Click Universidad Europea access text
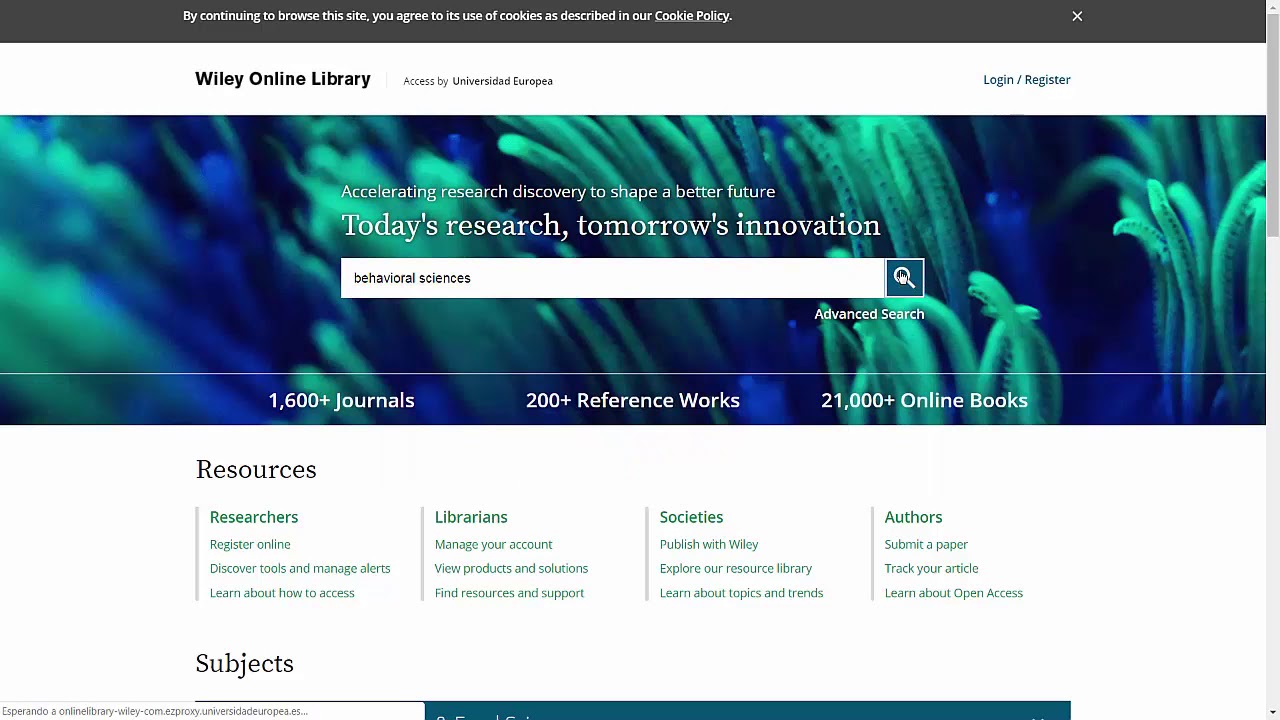Screen dimensions: 1280x720 click(502, 81)
